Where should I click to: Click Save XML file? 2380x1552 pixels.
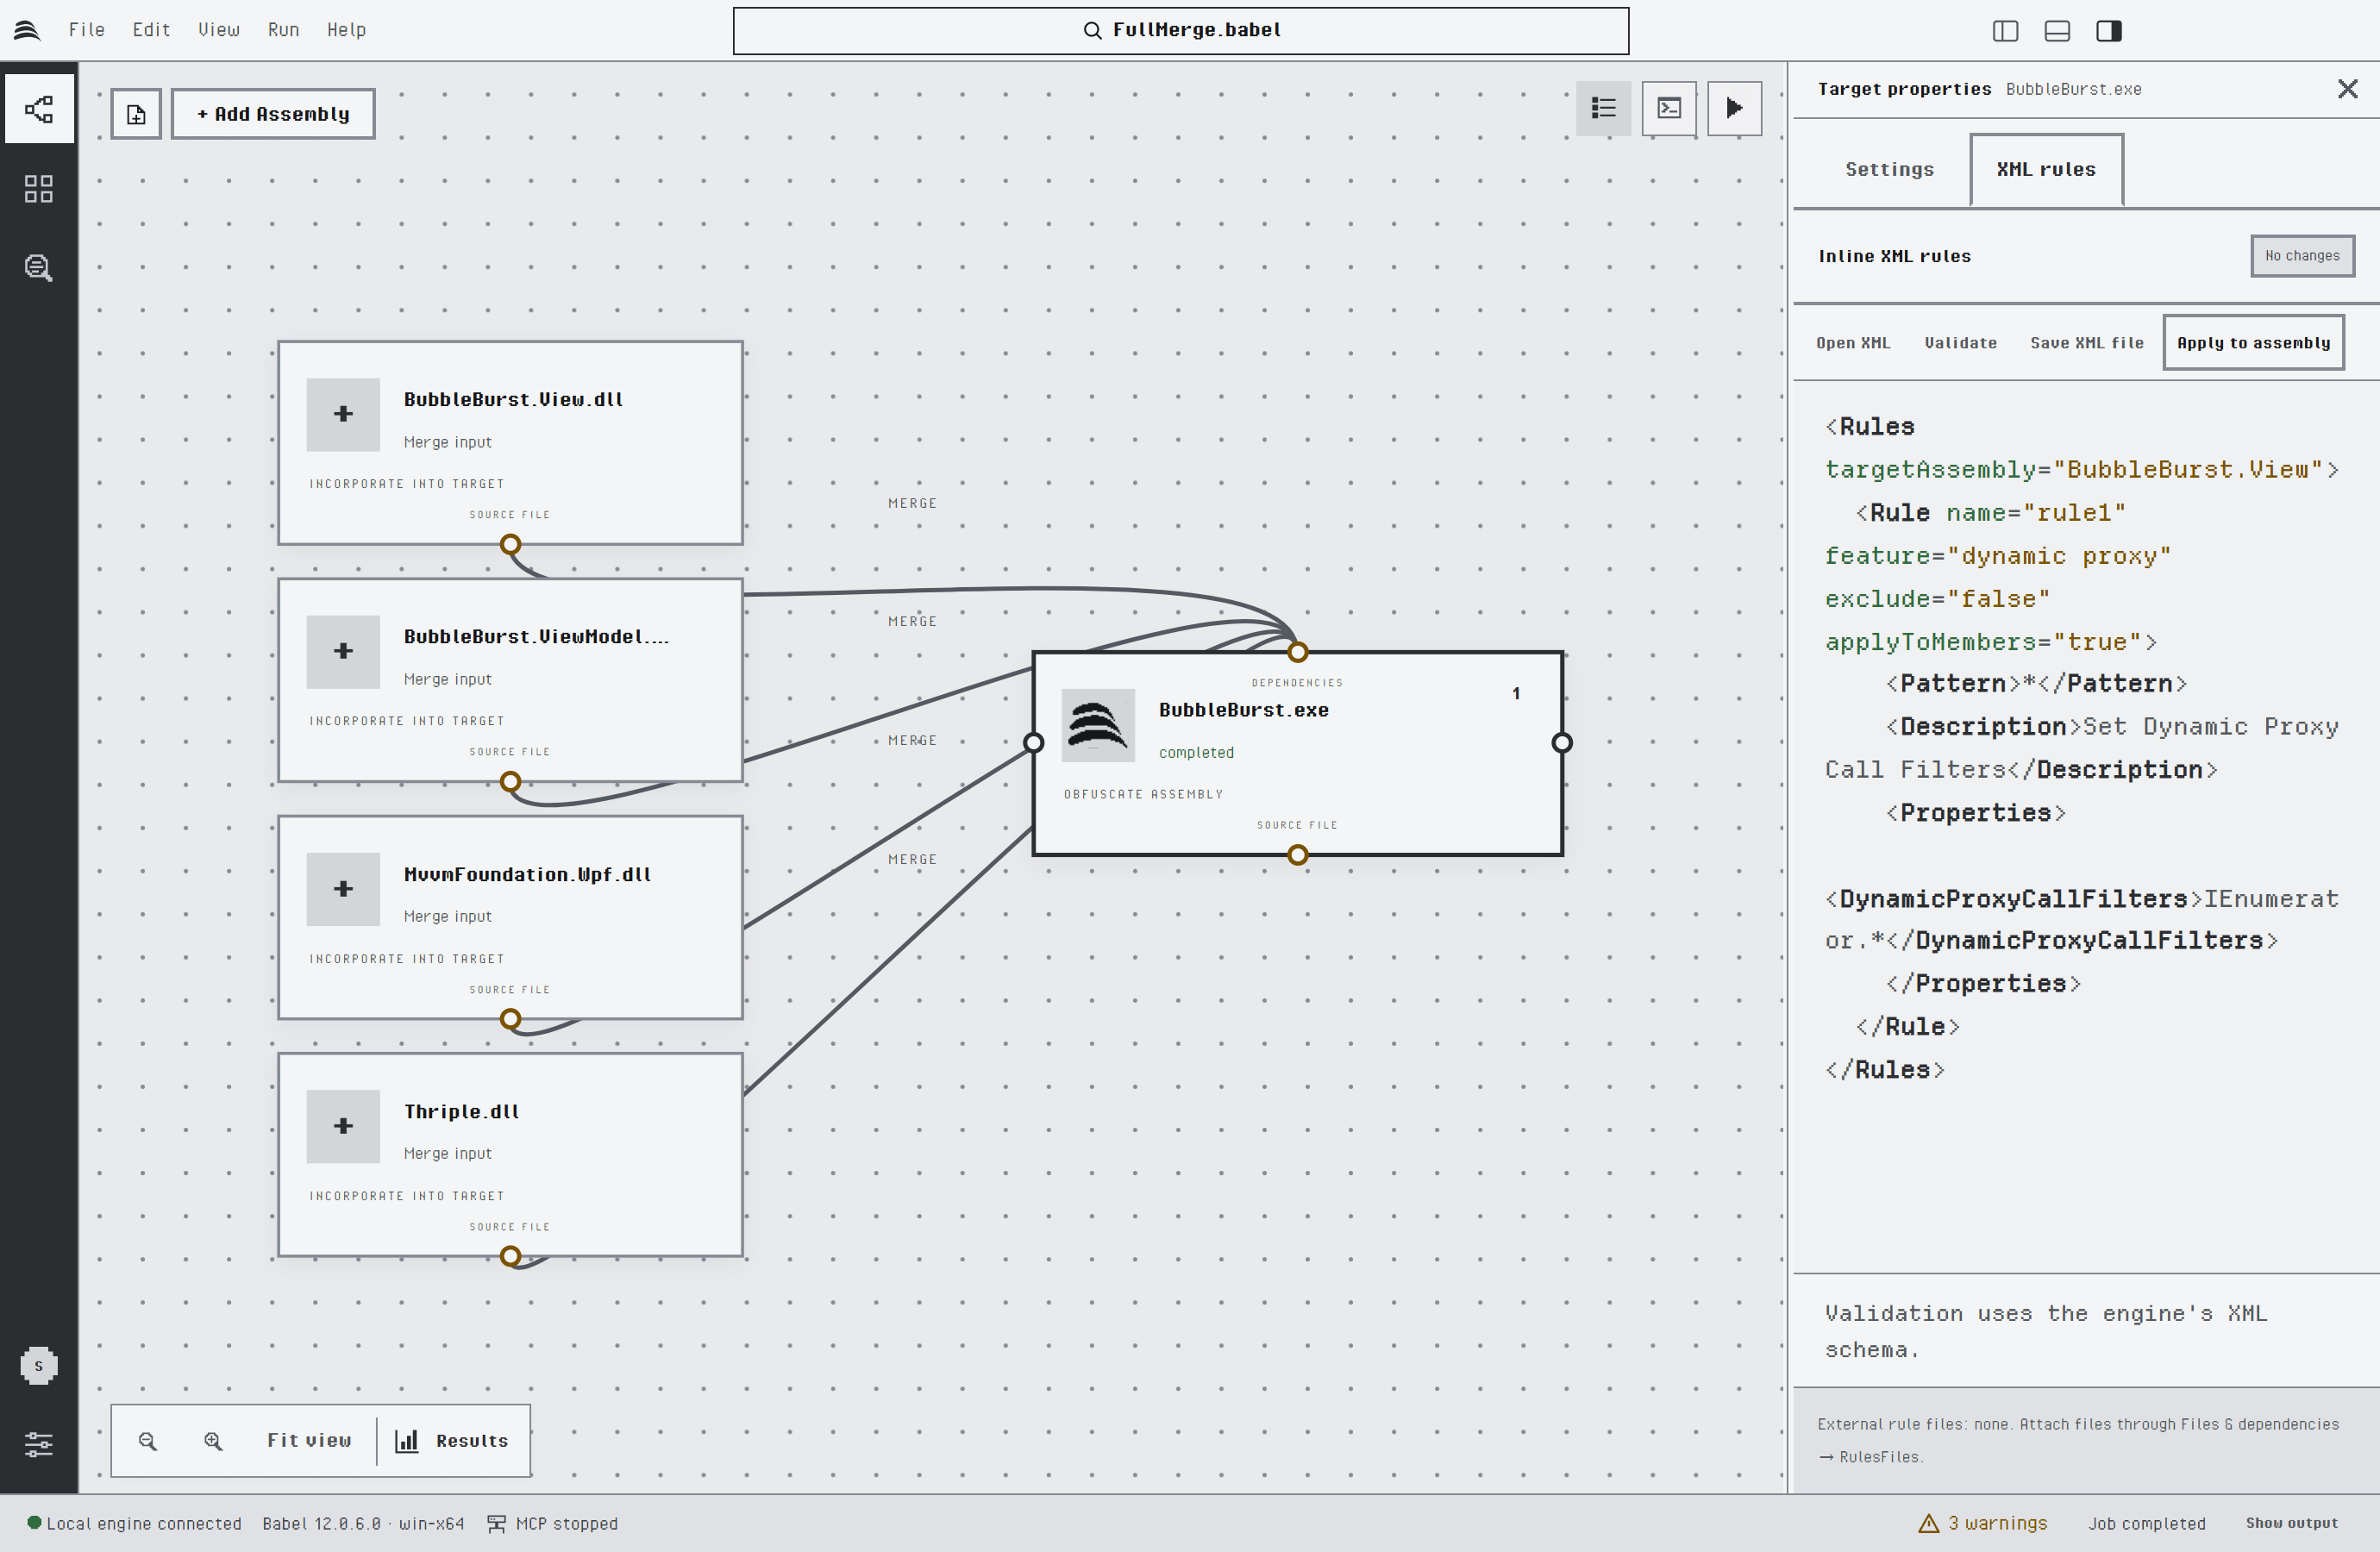[2086, 343]
